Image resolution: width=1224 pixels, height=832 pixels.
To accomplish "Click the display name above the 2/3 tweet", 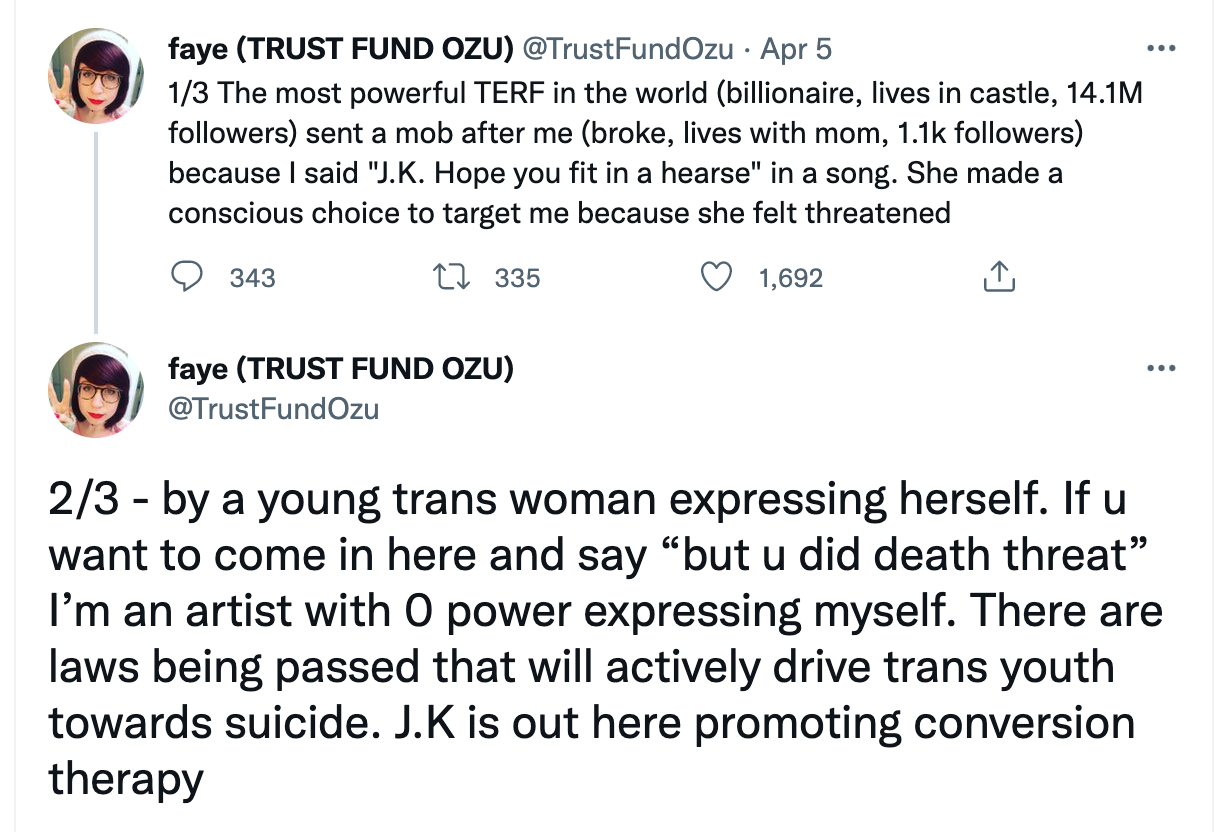I will point(341,369).
